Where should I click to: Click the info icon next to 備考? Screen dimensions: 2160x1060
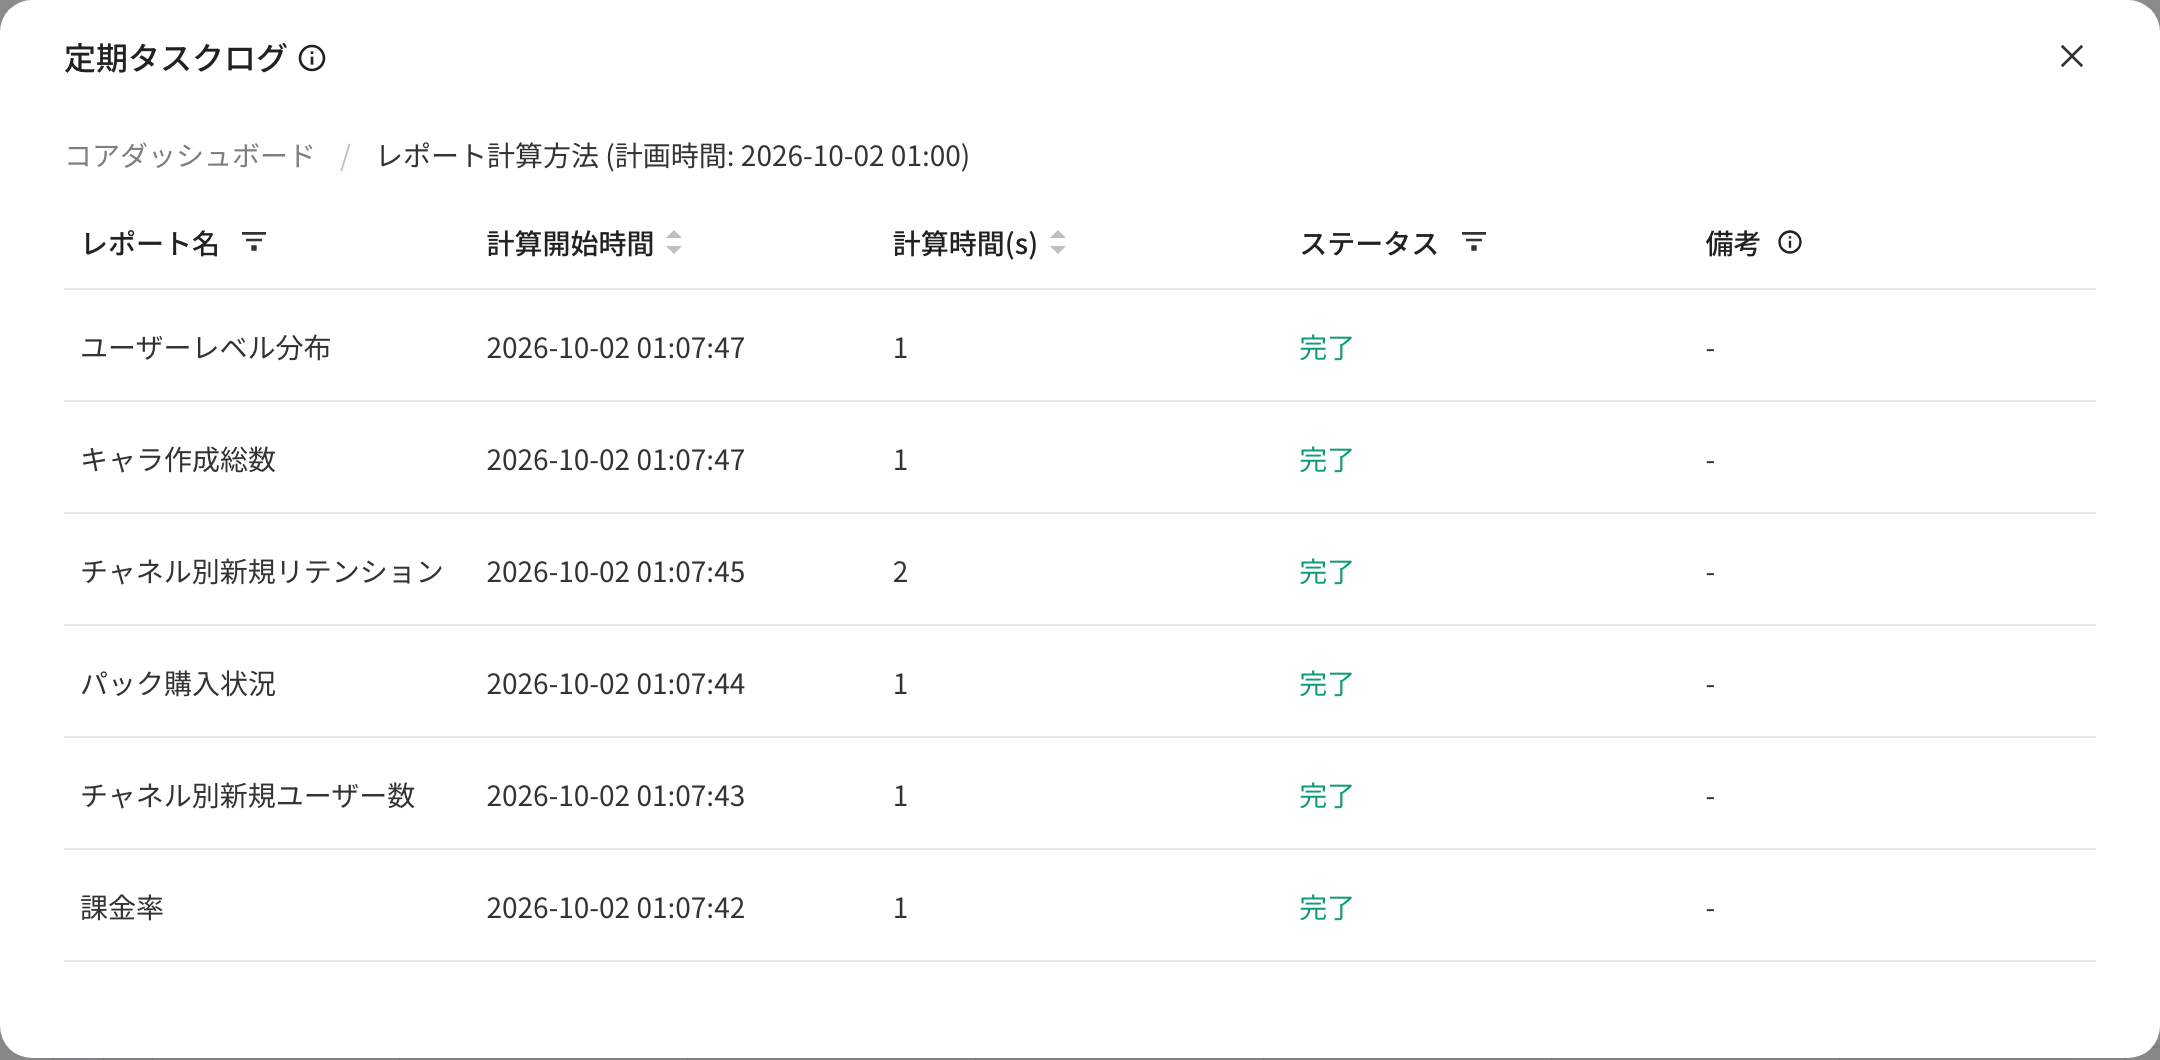pos(1790,242)
